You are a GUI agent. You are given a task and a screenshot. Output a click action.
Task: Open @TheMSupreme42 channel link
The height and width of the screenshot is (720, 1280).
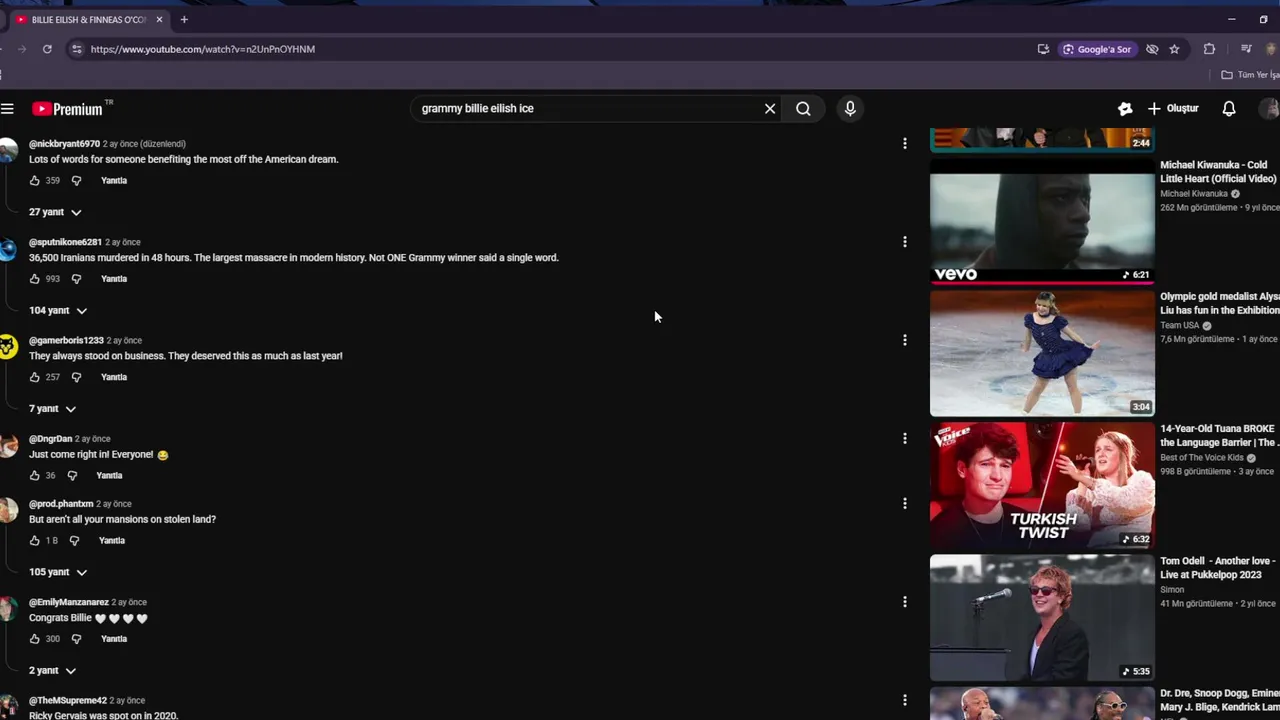point(68,700)
